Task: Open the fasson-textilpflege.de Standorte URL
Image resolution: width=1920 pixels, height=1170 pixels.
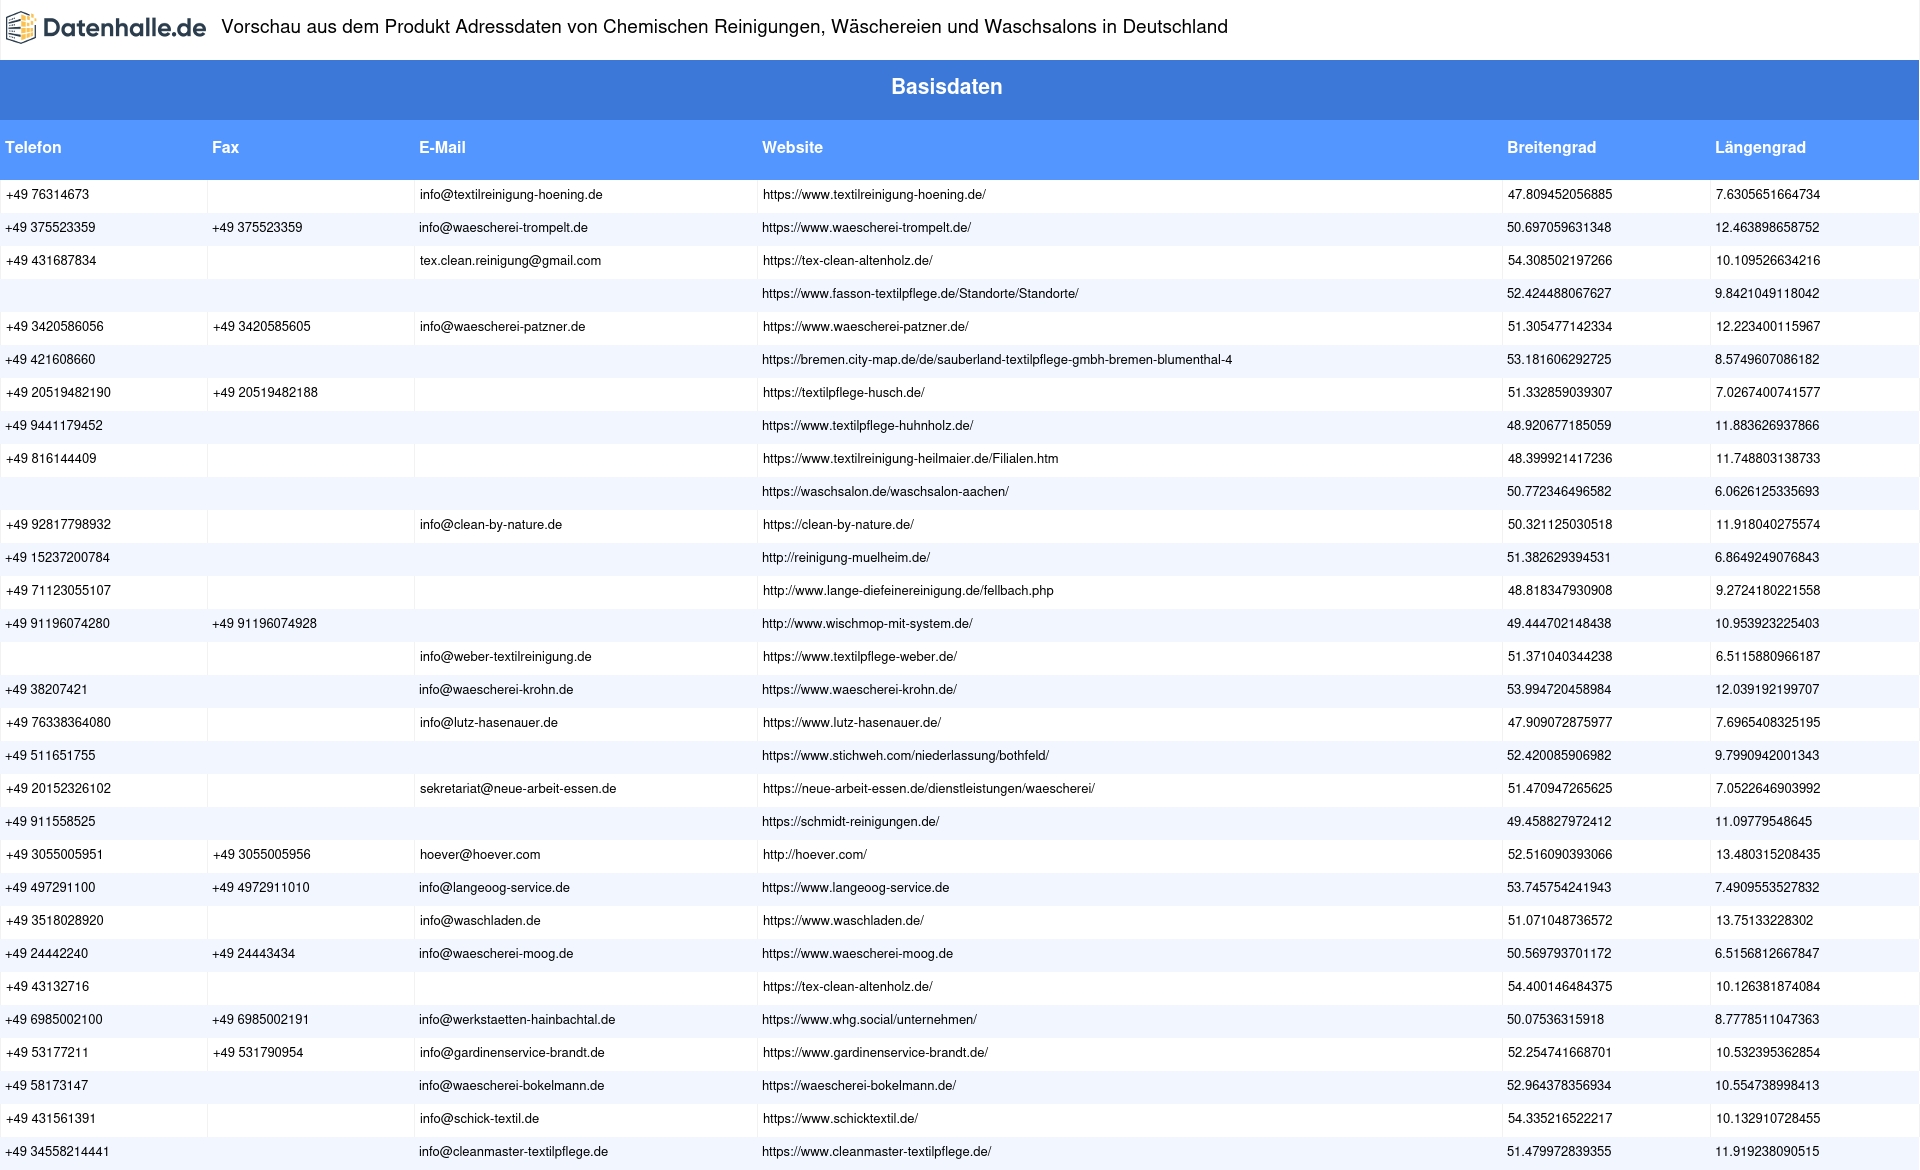Action: click(x=920, y=294)
